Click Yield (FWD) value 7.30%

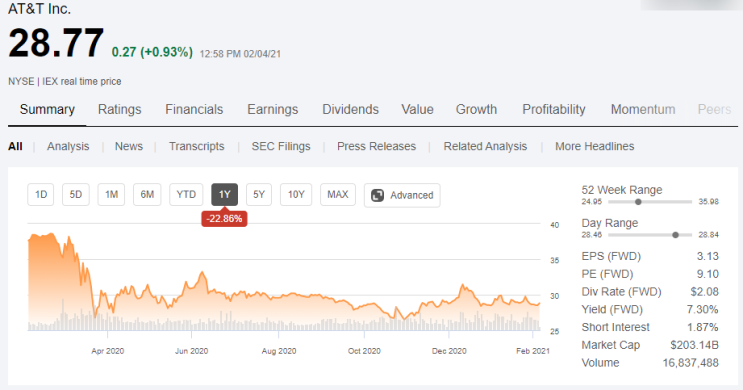tap(703, 310)
